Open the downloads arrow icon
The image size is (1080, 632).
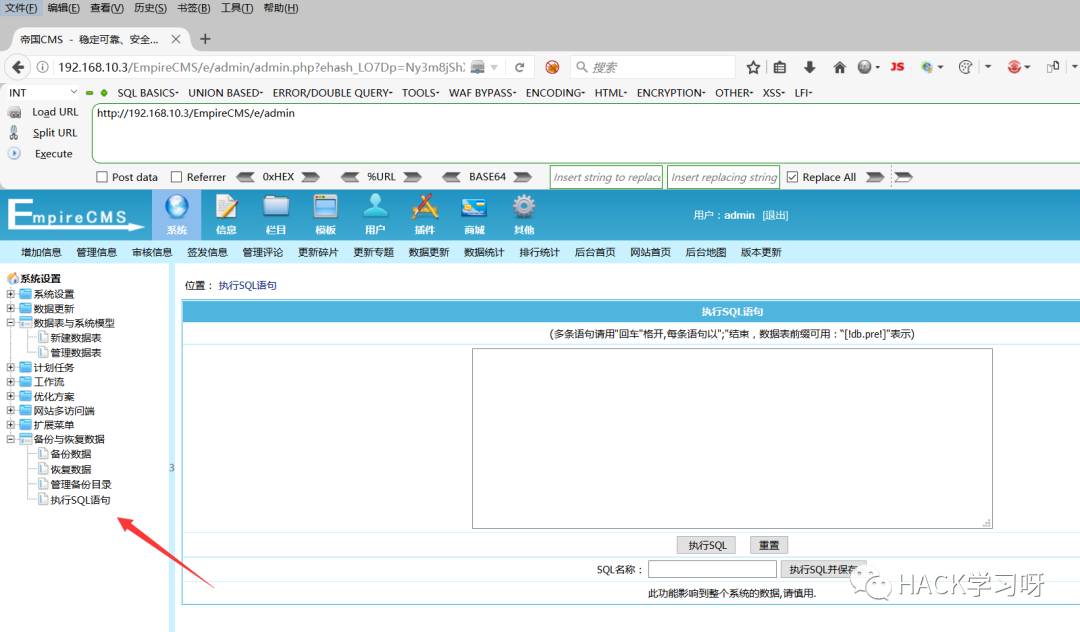(809, 67)
